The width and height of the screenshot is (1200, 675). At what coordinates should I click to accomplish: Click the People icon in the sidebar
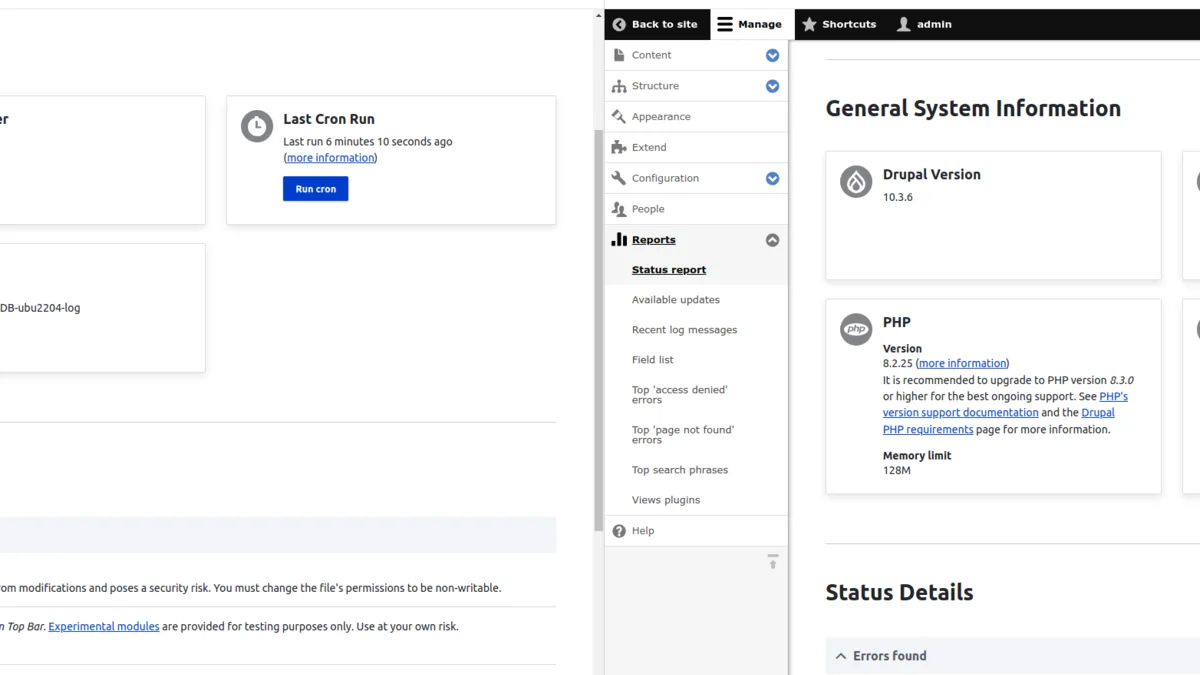[x=618, y=208]
